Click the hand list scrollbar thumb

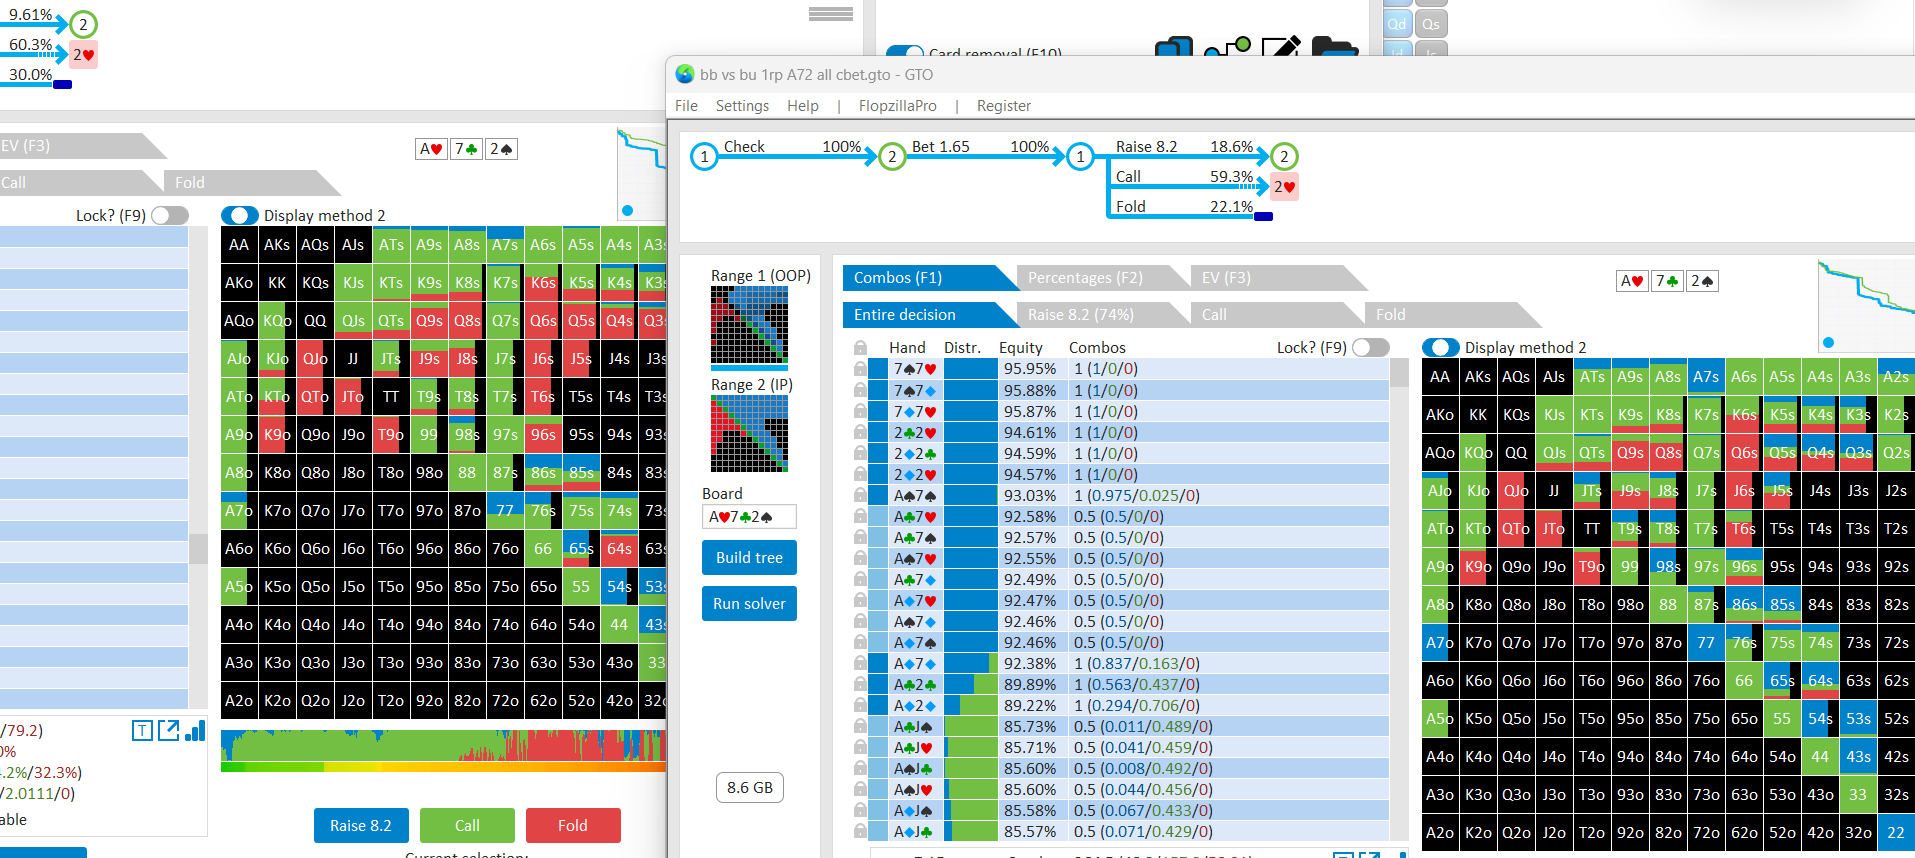click(1399, 373)
